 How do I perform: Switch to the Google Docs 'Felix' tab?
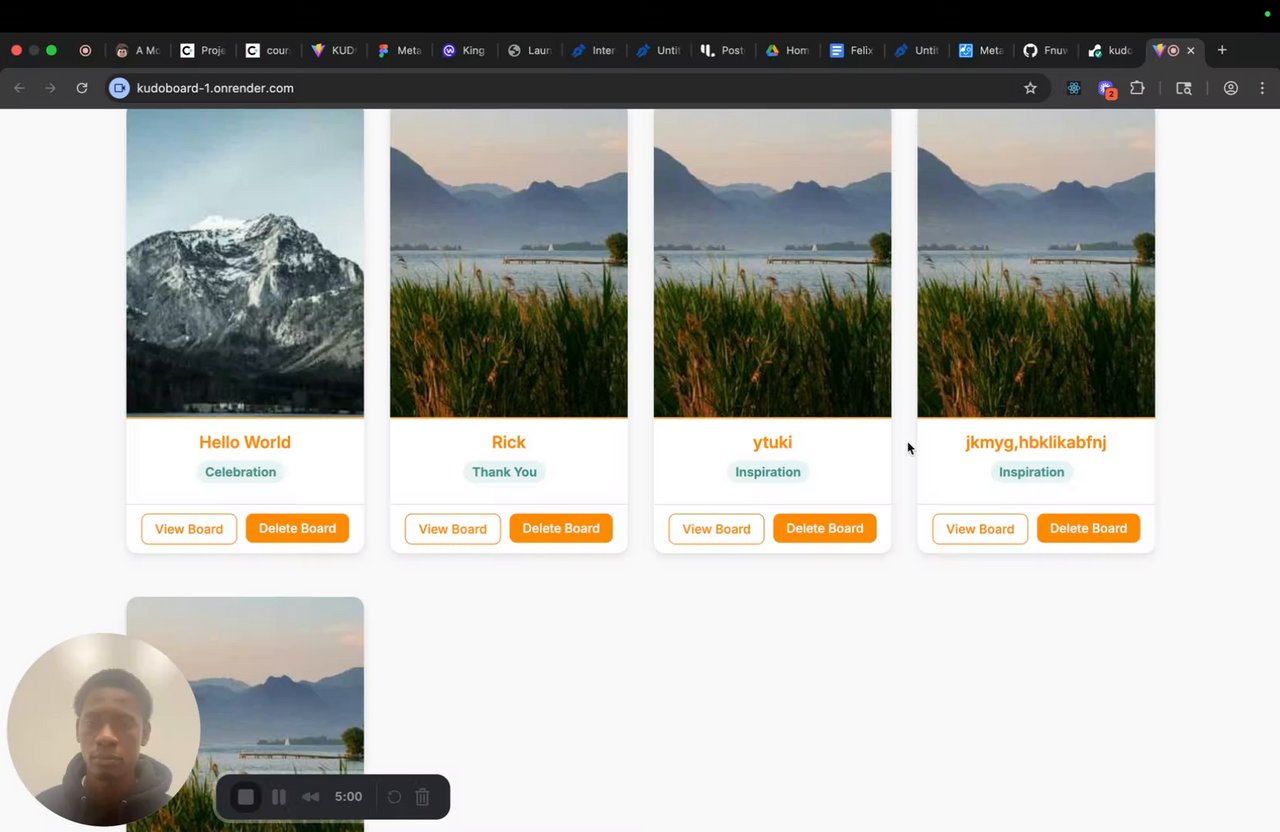pyautogui.click(x=852, y=50)
